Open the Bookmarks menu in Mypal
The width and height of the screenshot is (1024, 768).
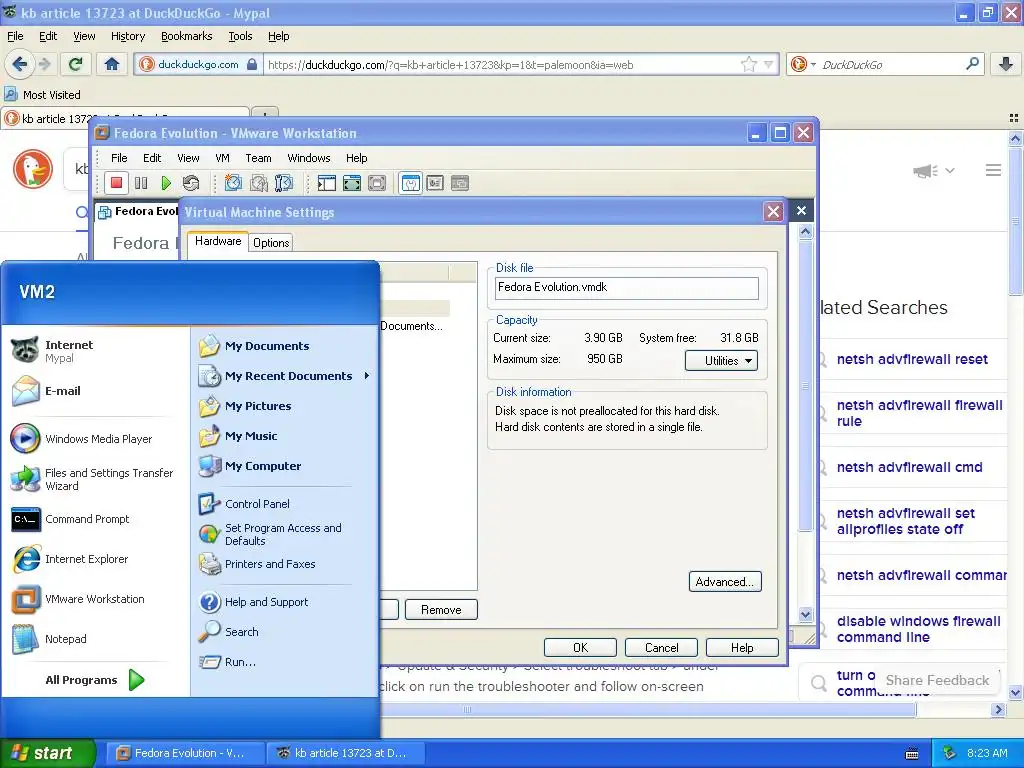187,36
